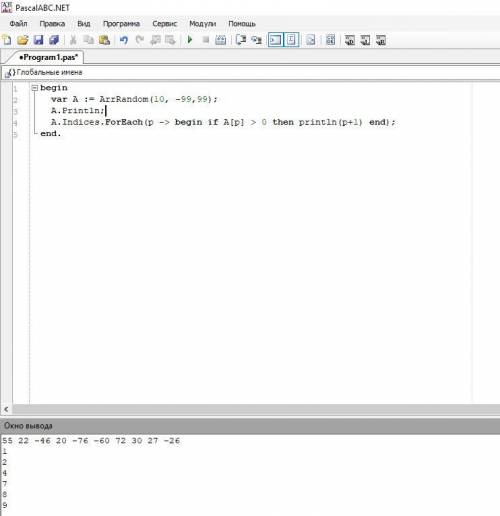
Task: Click the Stop program square icon
Action: (206, 40)
